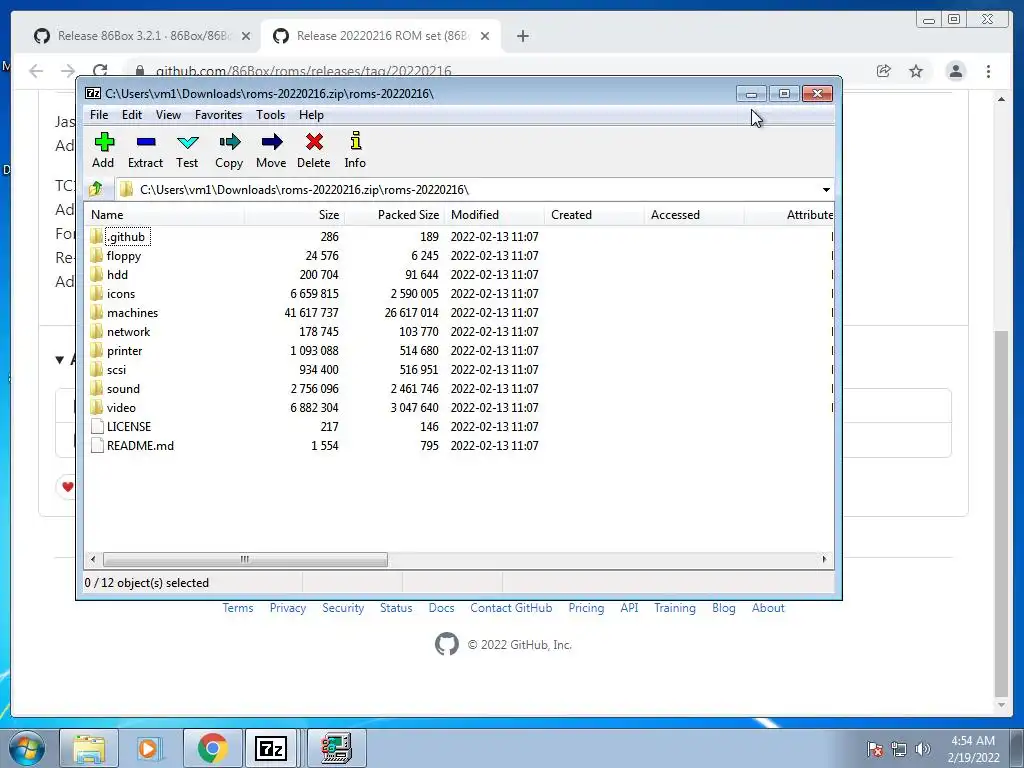Sort by the Name column header

164,215
